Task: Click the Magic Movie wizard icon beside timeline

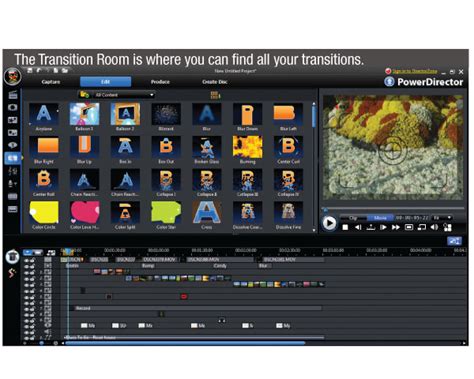Action: click(x=12, y=256)
